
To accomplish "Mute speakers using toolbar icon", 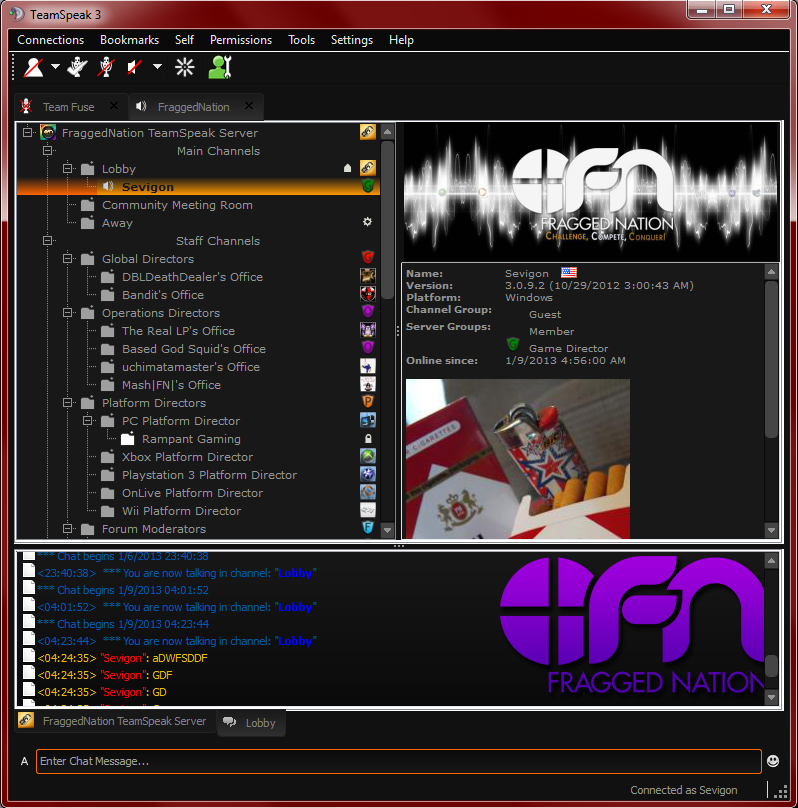I will tap(134, 68).
